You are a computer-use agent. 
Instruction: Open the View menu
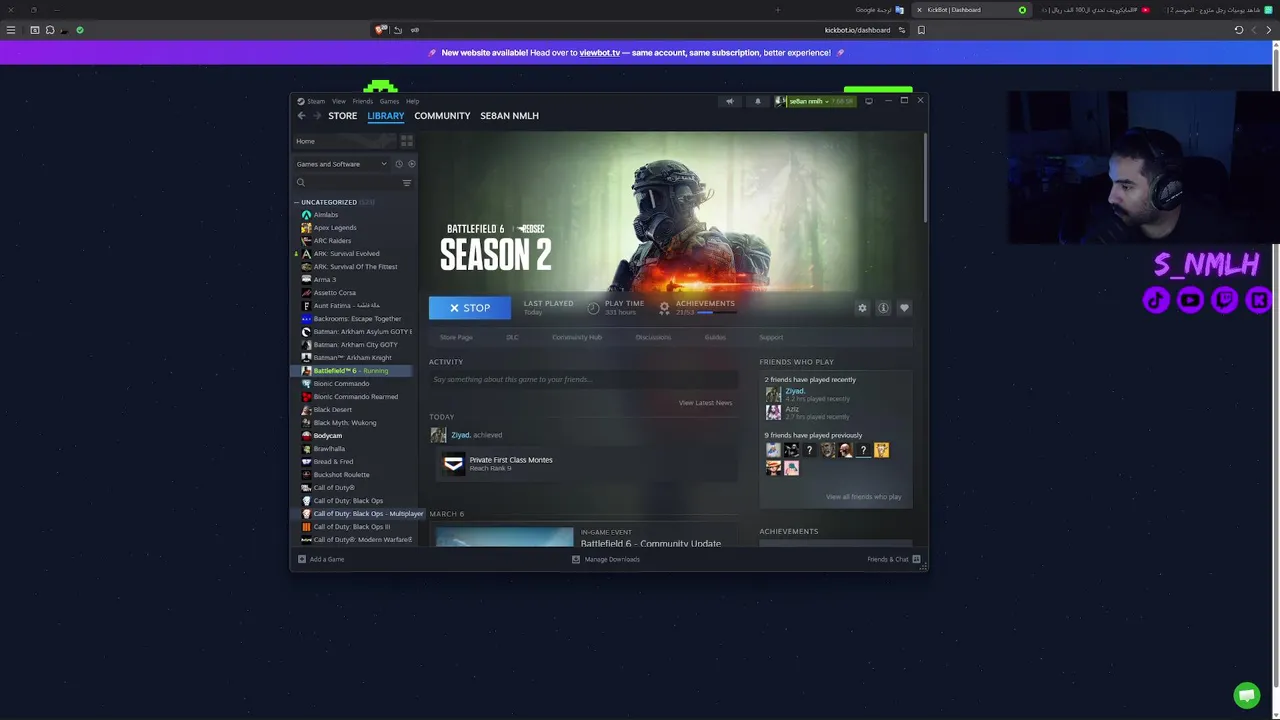point(339,101)
